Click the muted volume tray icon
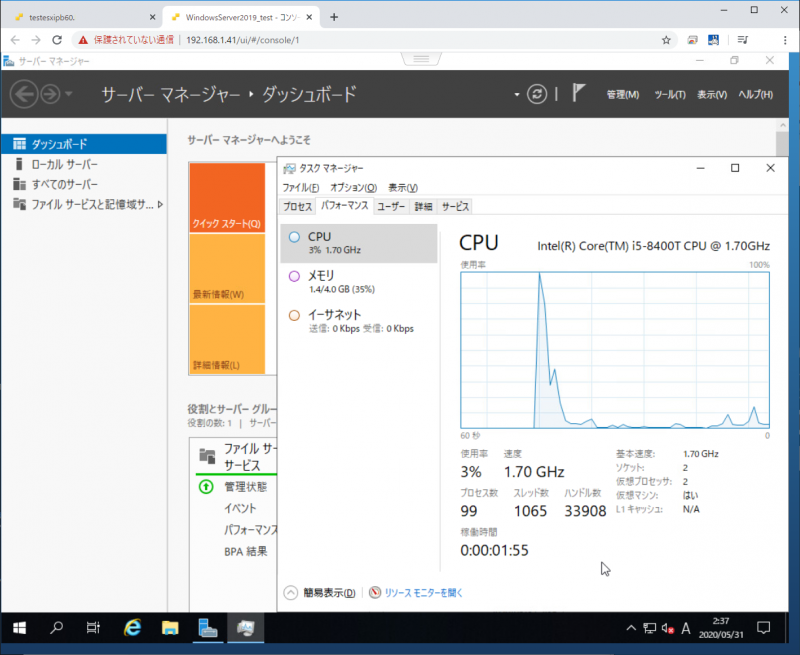The height and width of the screenshot is (655, 800). 668,628
